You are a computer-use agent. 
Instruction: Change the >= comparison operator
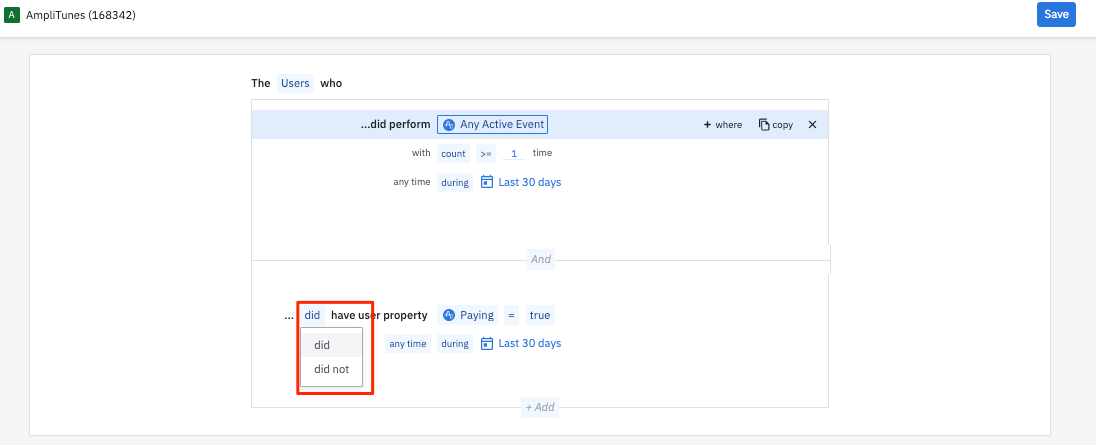485,154
